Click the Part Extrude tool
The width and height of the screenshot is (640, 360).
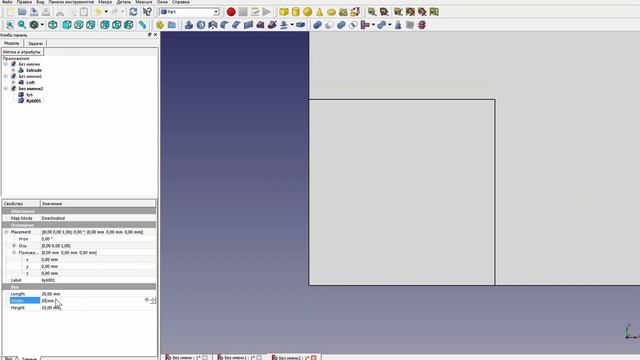(189, 25)
